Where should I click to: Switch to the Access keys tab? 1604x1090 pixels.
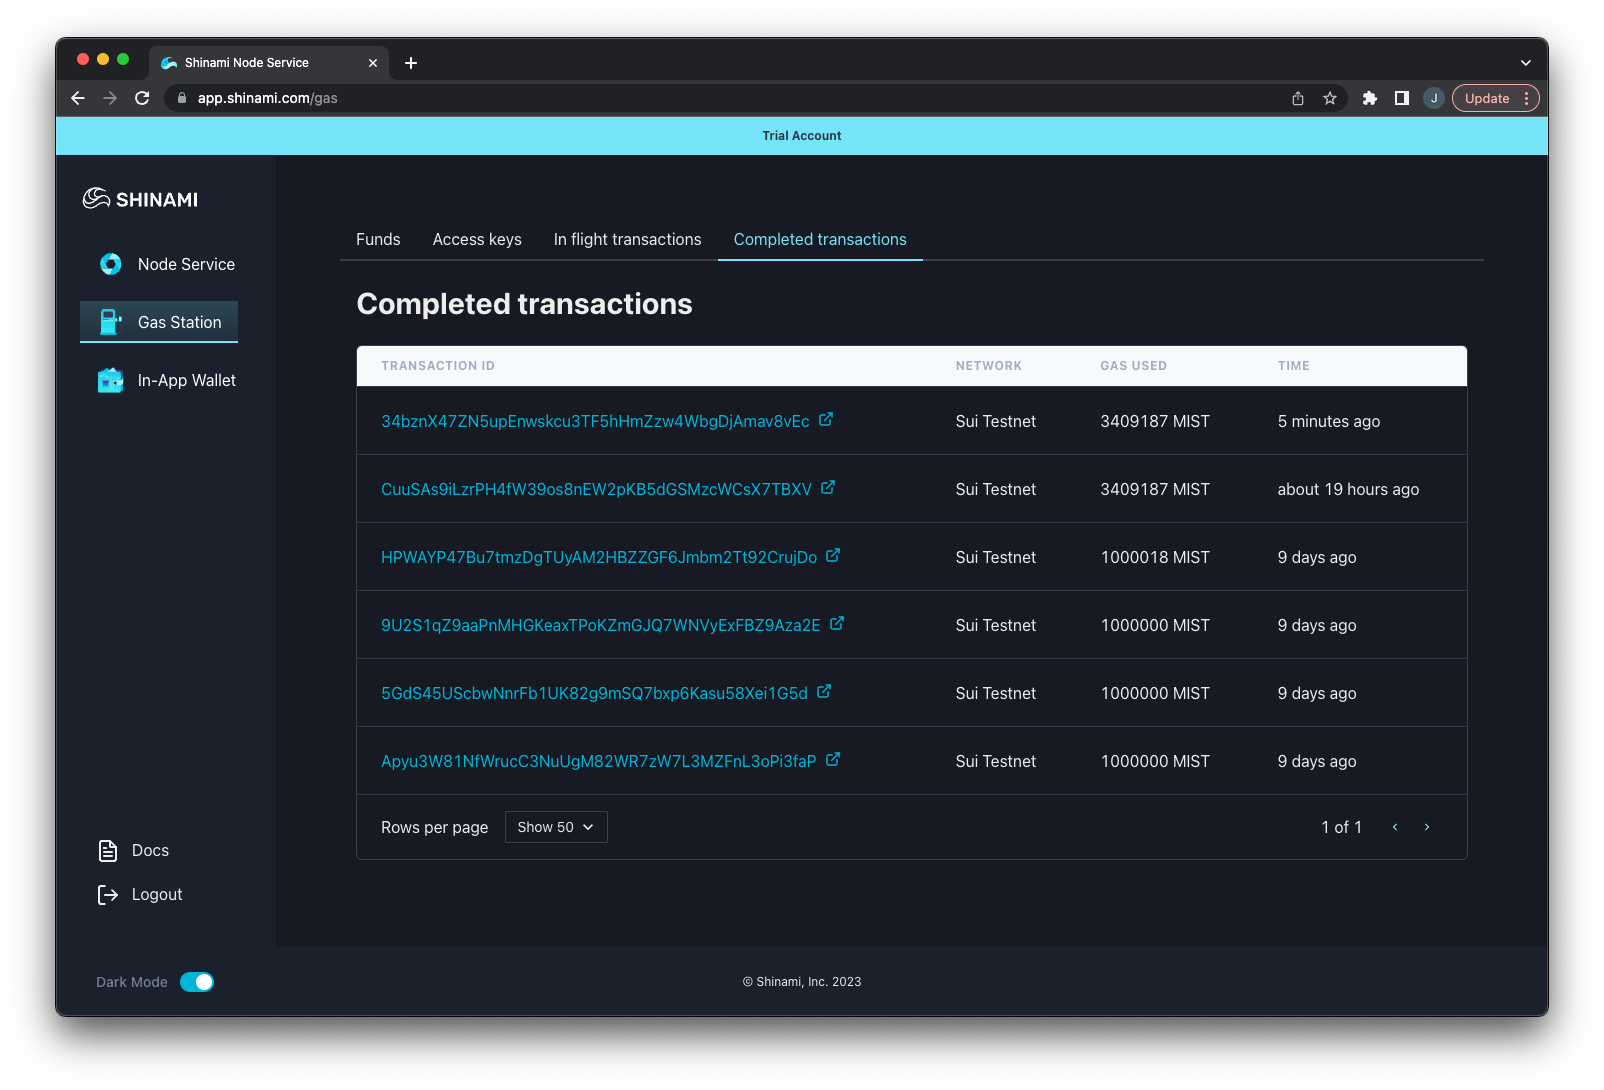477,240
